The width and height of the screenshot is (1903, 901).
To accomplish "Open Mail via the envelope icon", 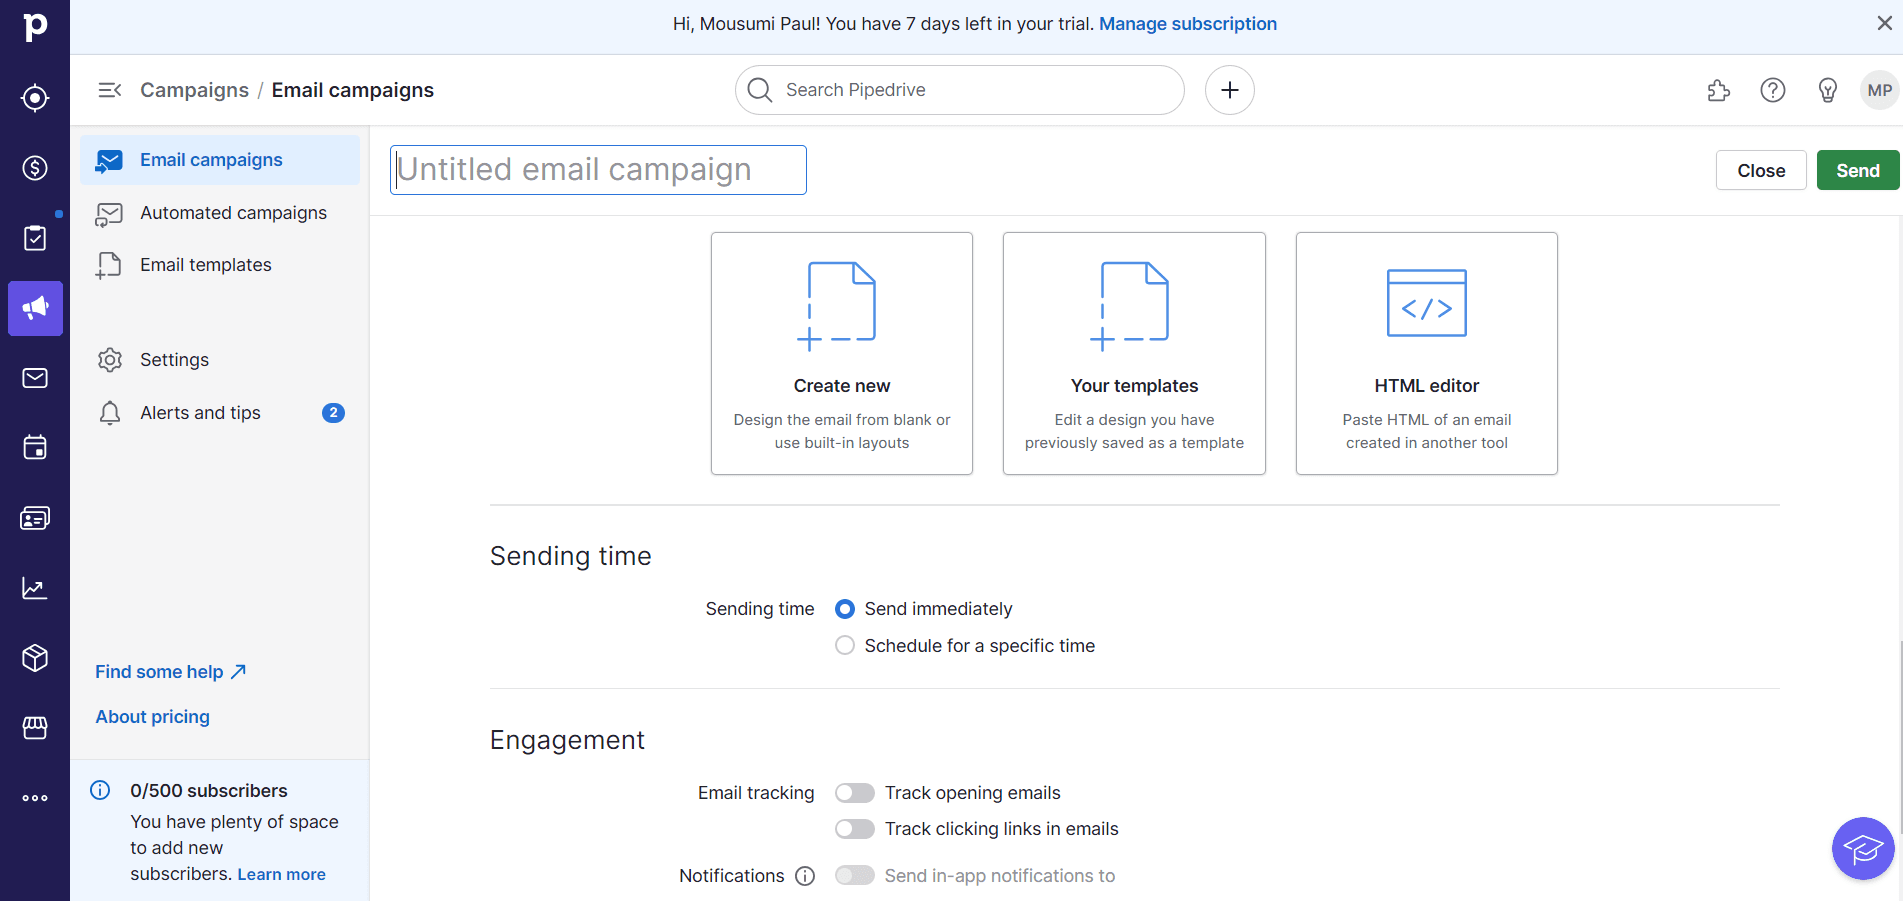I will 34,378.
